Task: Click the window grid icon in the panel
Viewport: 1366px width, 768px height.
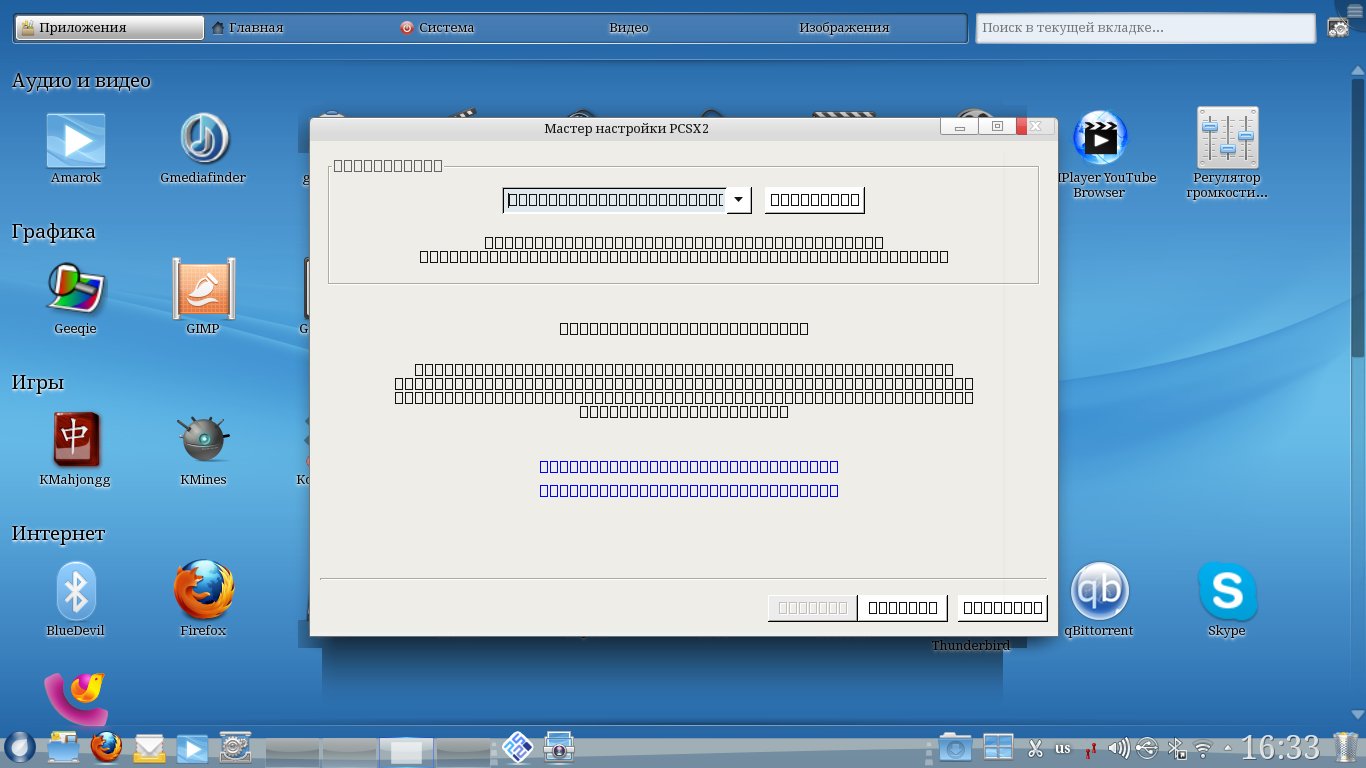Action: coord(998,747)
